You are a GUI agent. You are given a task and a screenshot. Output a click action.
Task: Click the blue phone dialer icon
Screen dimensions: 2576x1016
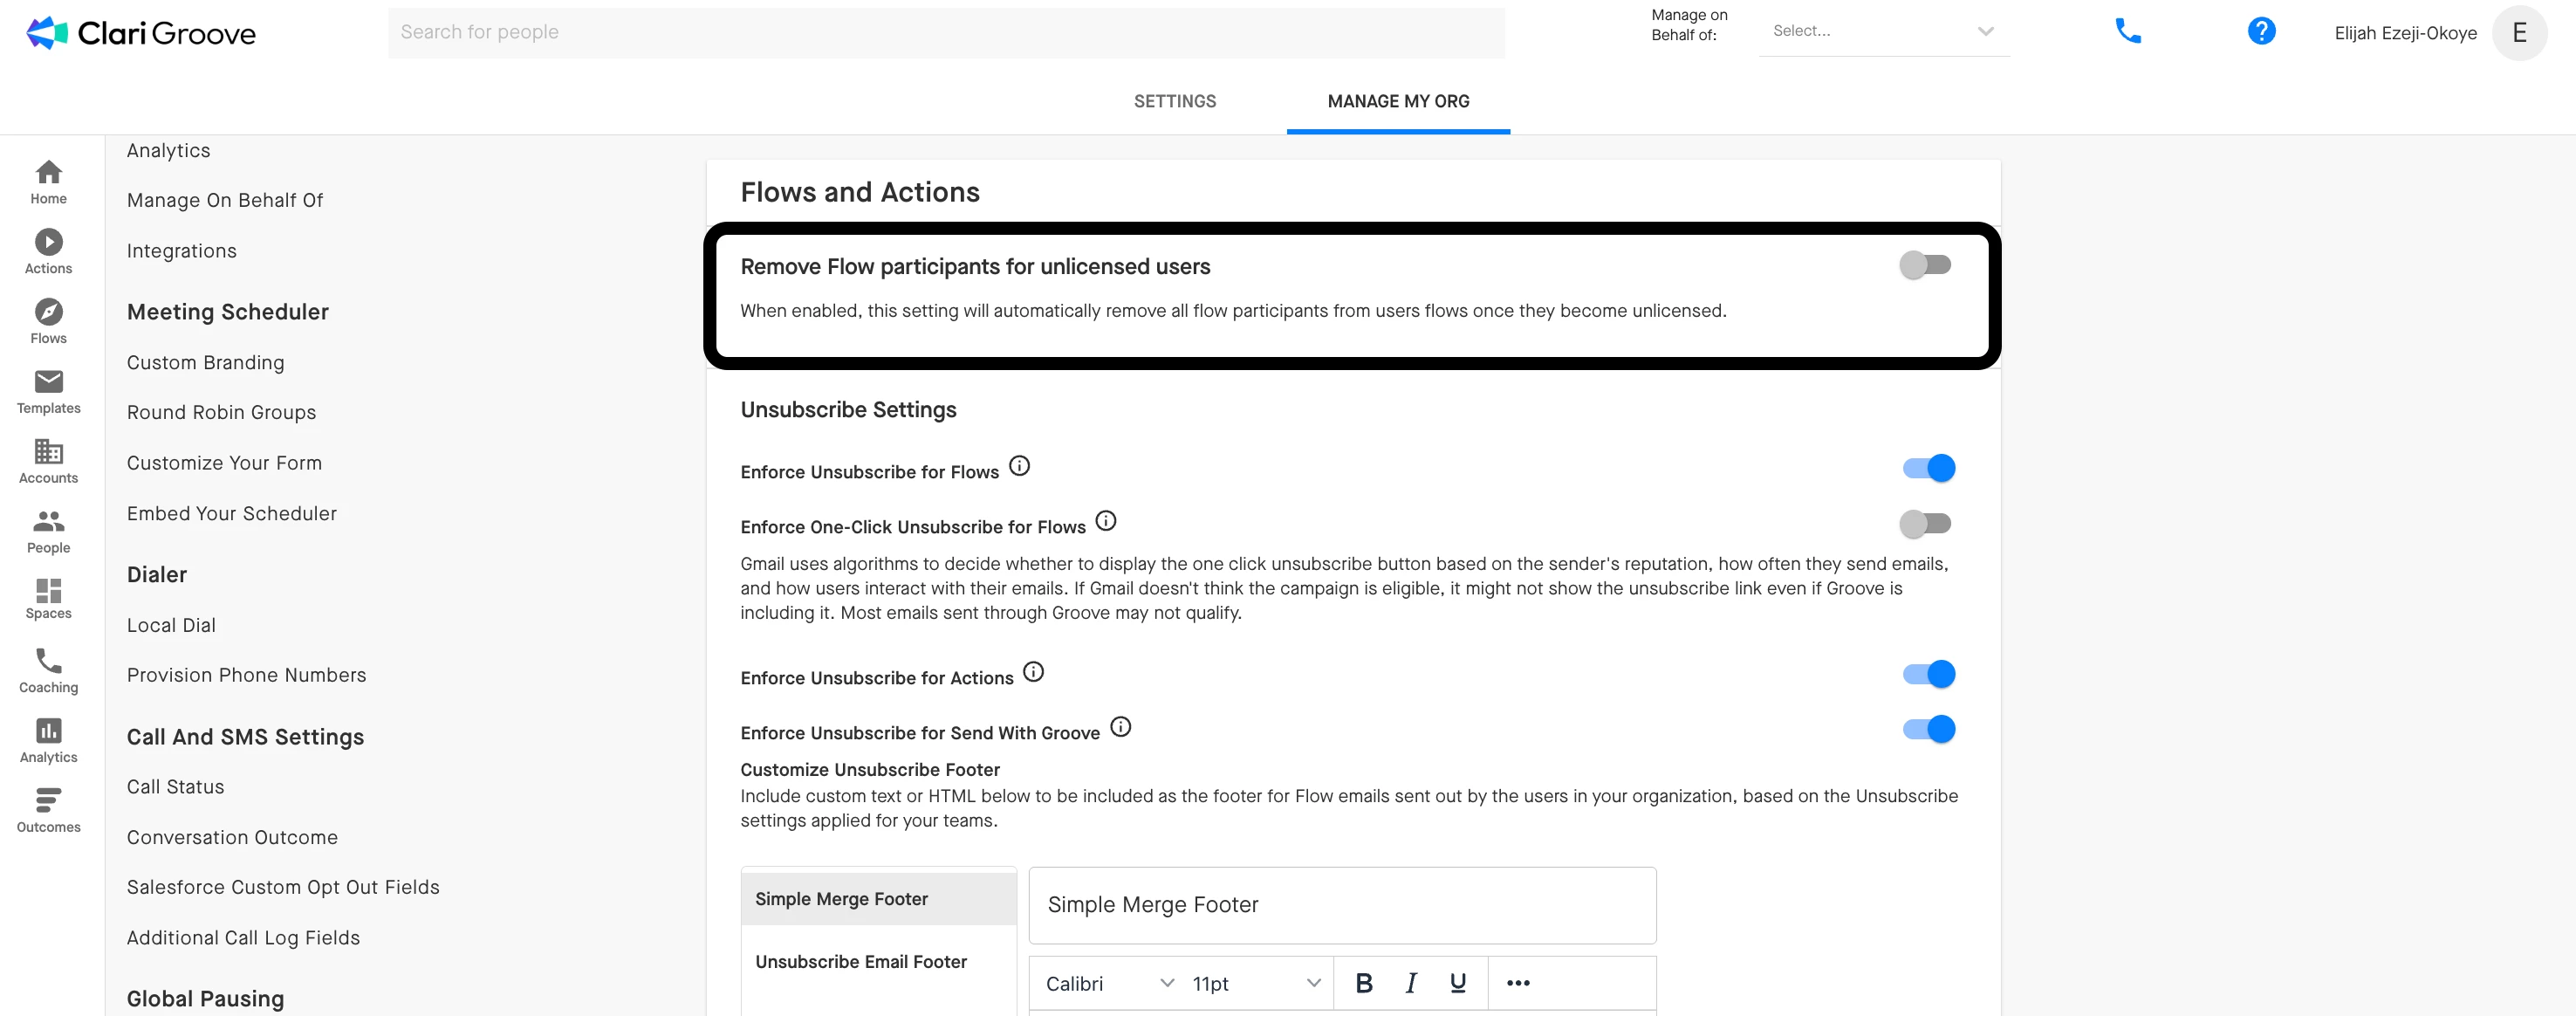[x=2127, y=32]
